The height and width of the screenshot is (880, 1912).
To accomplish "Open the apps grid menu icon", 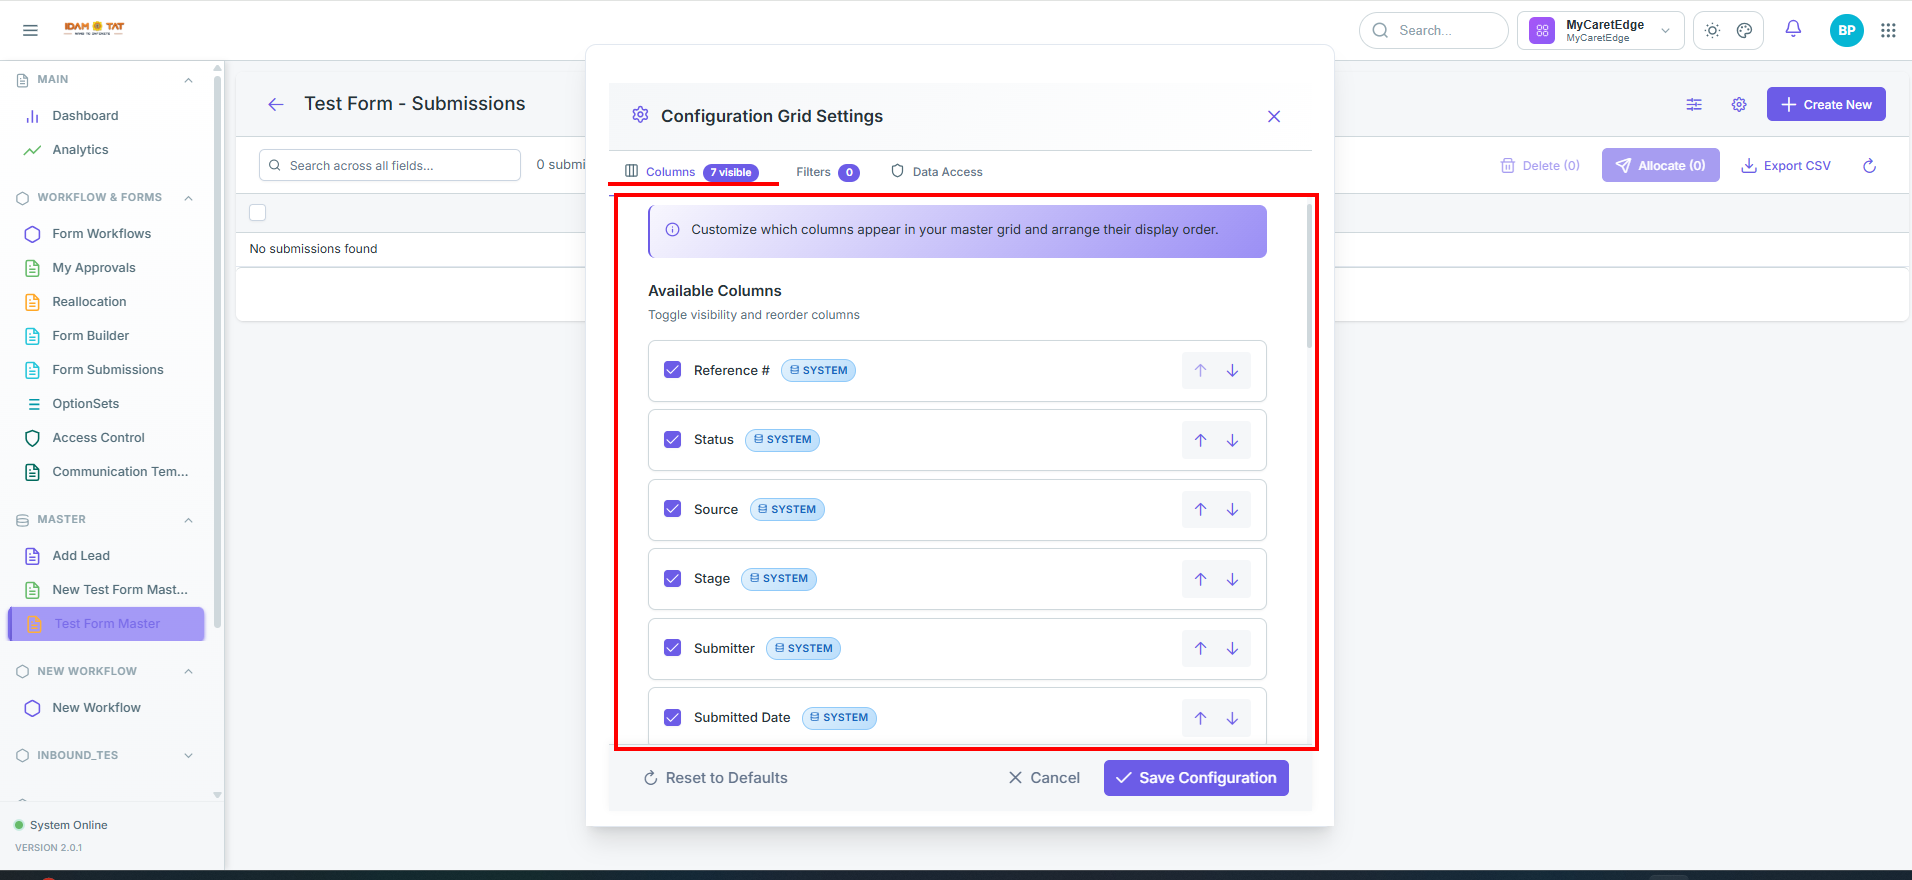I will pos(1888,30).
